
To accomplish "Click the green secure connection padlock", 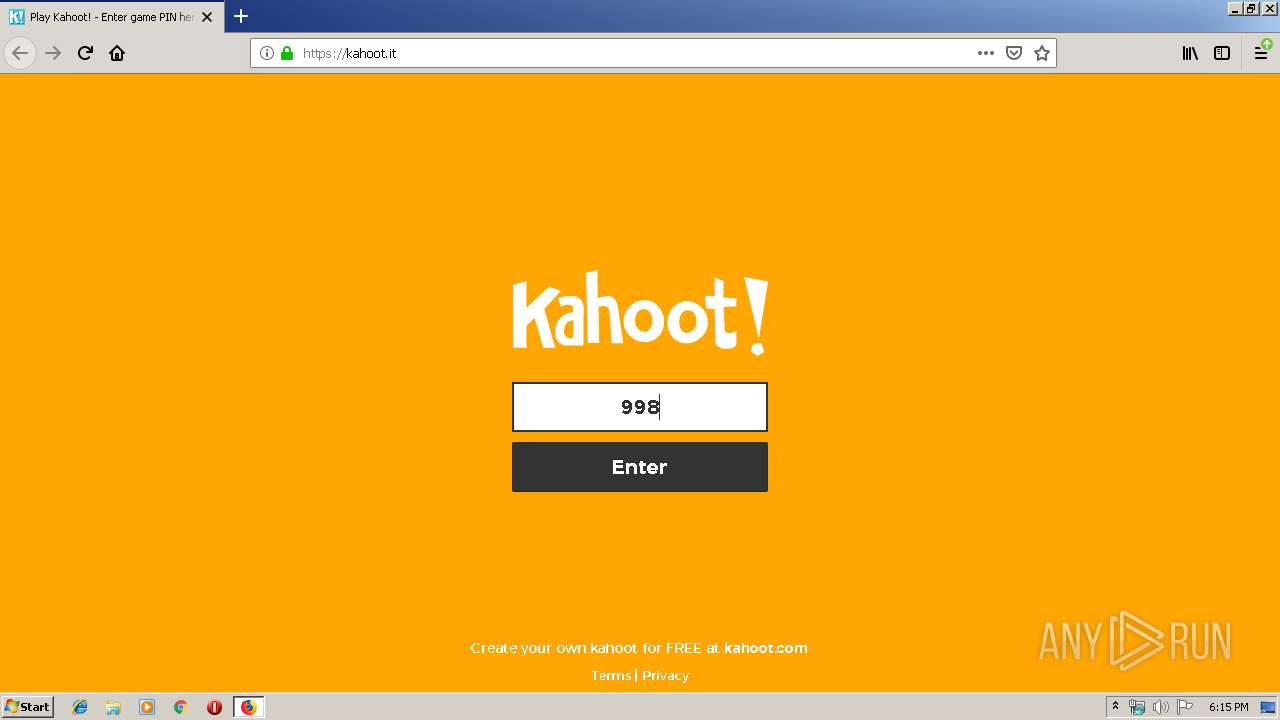I will coord(287,53).
